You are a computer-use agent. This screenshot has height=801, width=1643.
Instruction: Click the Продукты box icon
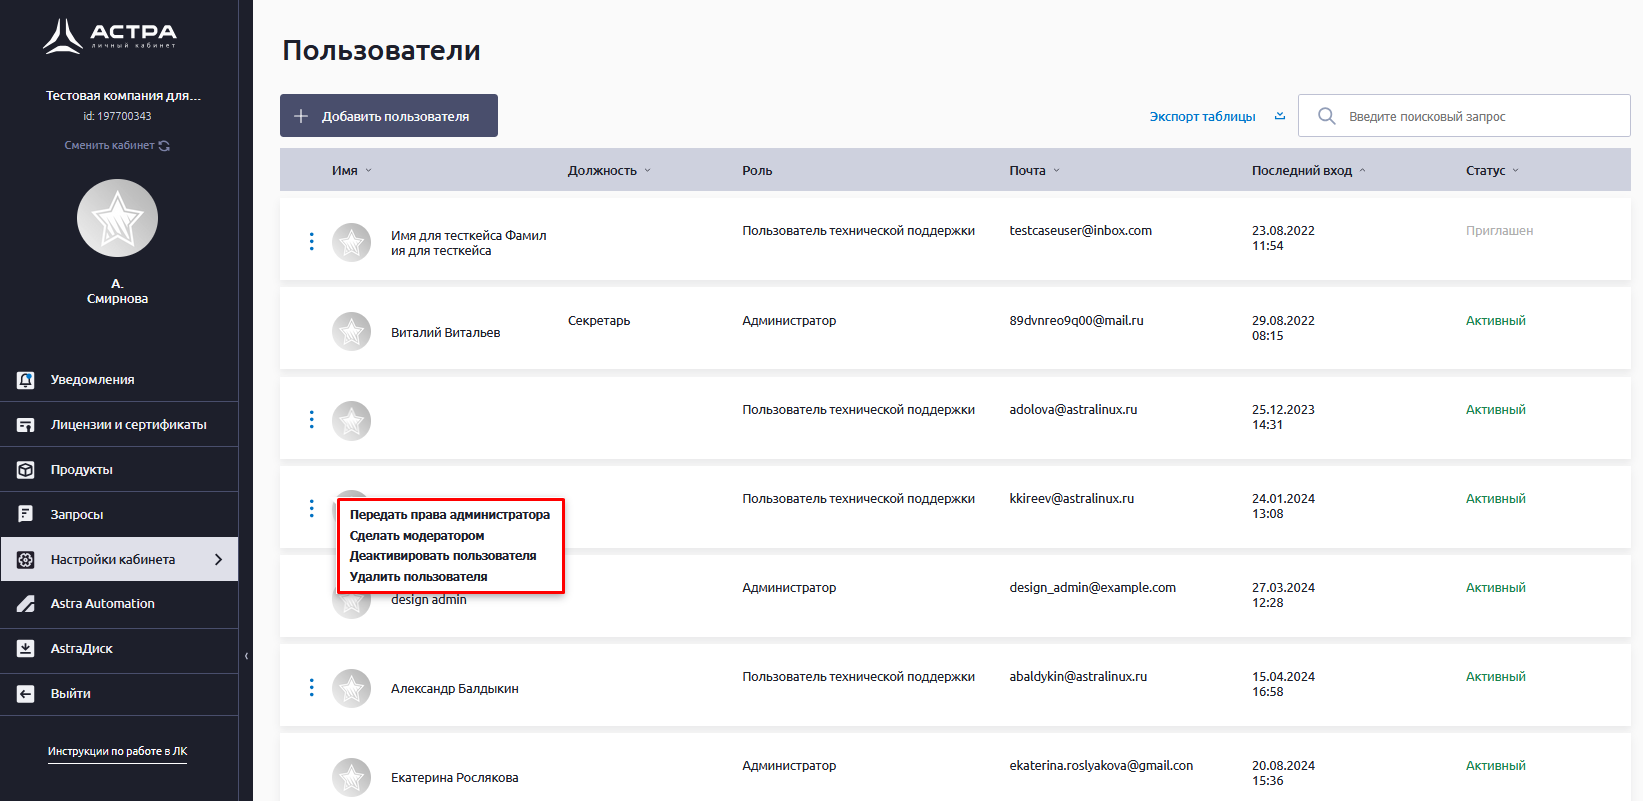(x=26, y=470)
